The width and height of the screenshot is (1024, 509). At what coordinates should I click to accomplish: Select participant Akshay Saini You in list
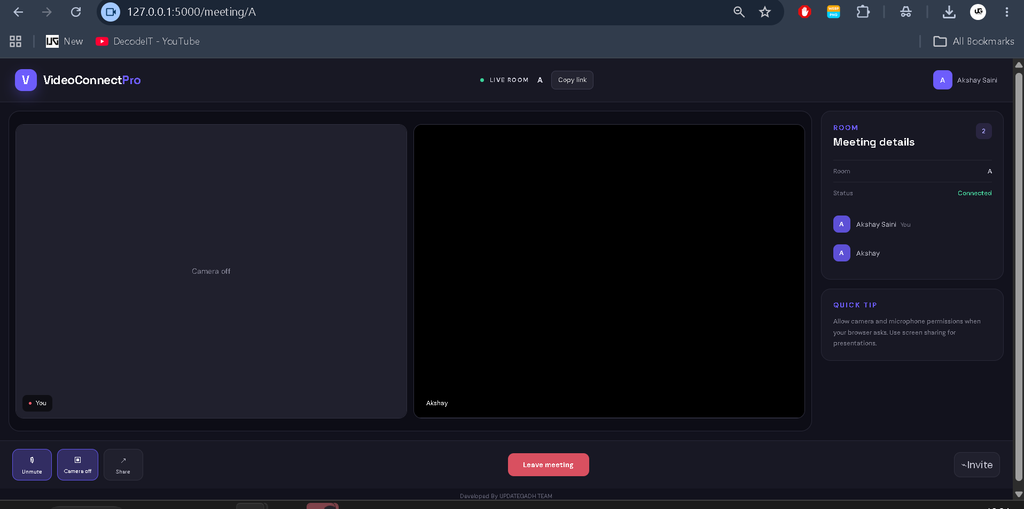912,224
